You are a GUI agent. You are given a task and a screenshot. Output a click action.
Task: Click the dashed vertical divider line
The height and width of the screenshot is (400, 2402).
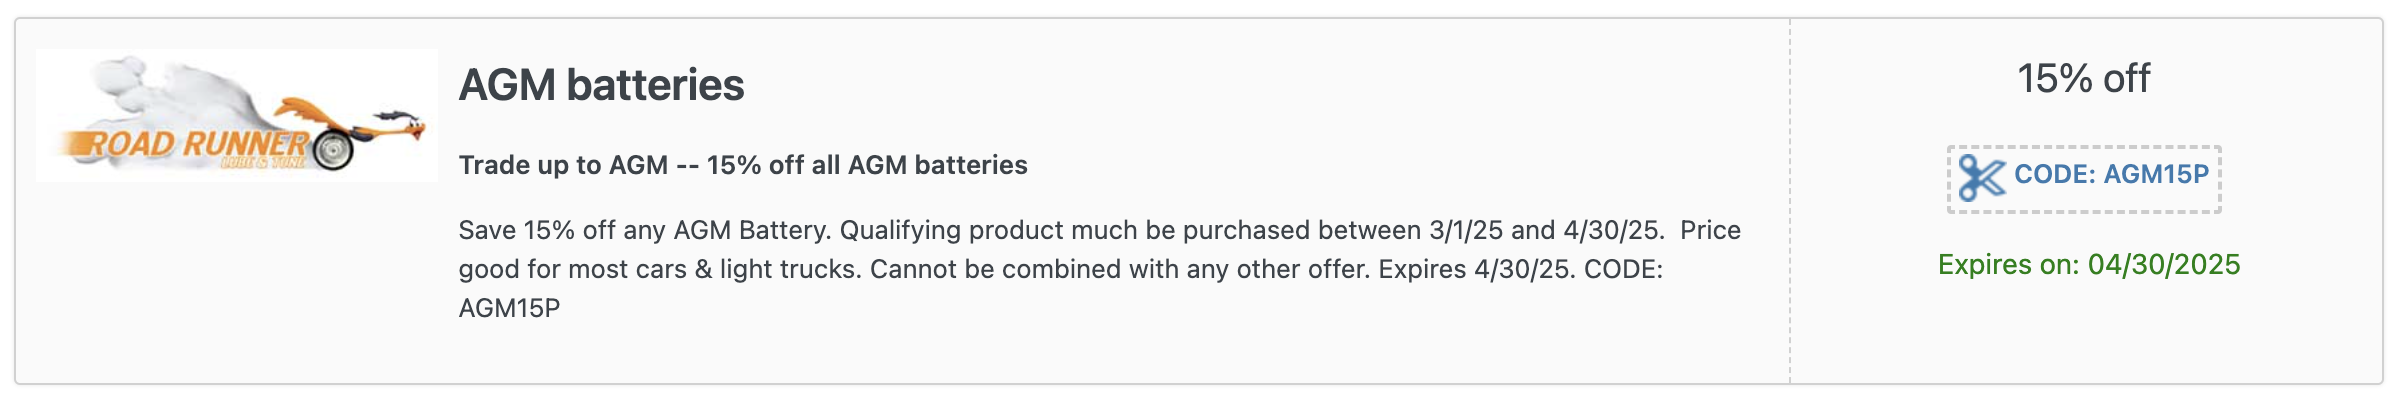tap(1790, 200)
